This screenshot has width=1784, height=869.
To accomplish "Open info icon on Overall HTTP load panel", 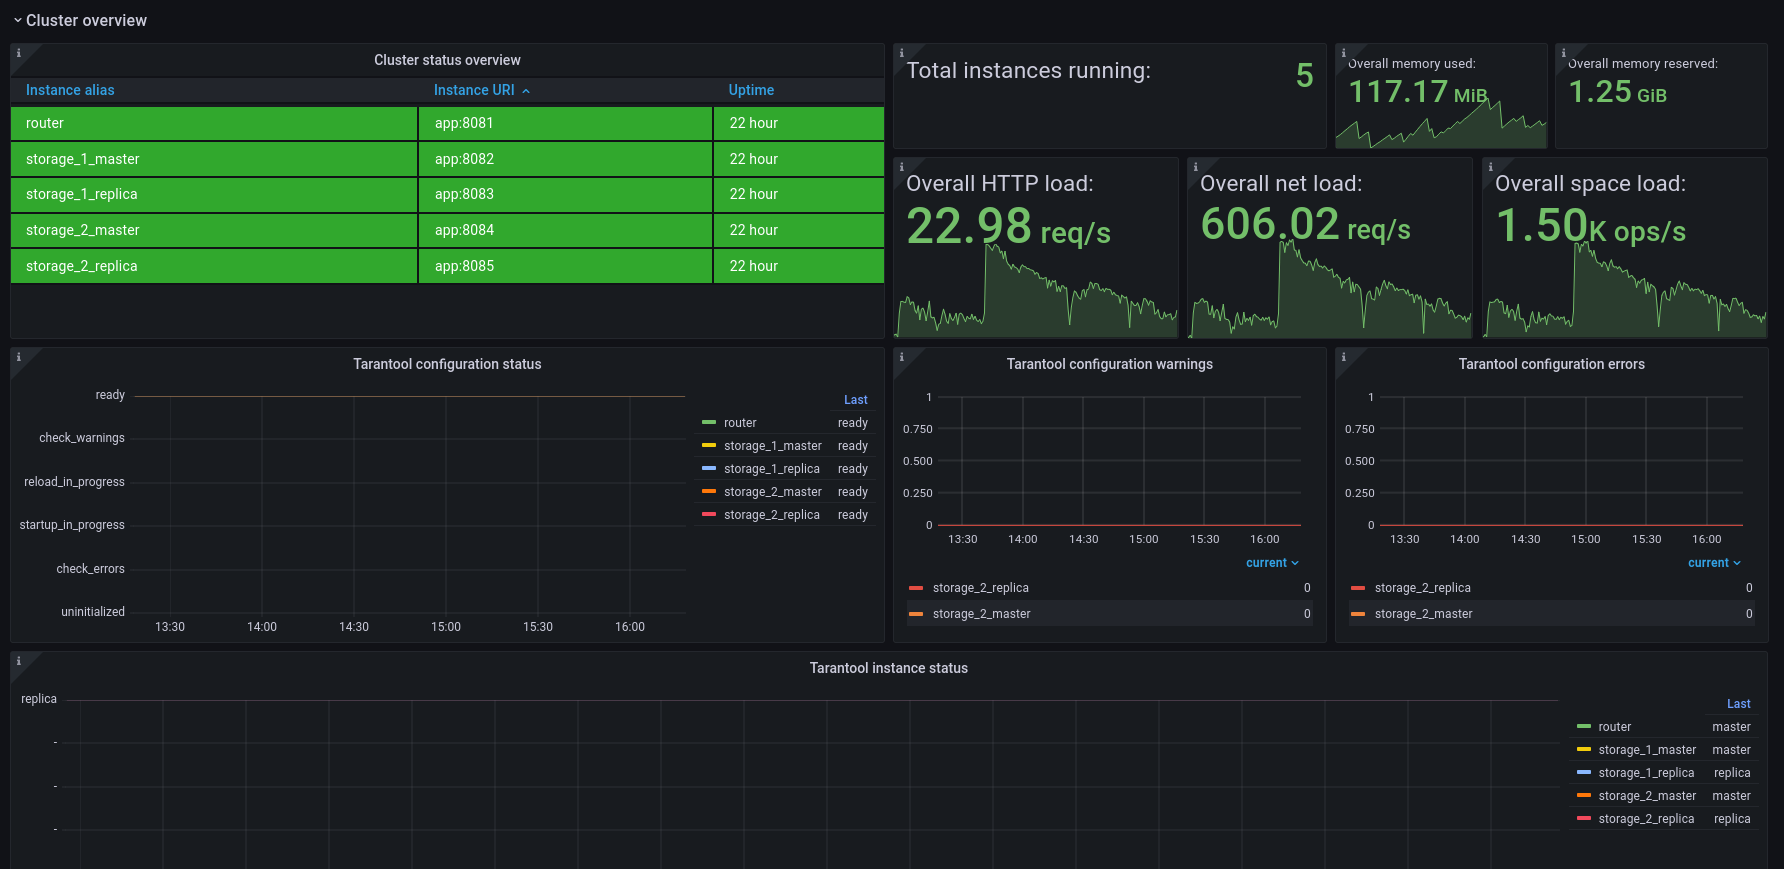I will [x=901, y=167].
